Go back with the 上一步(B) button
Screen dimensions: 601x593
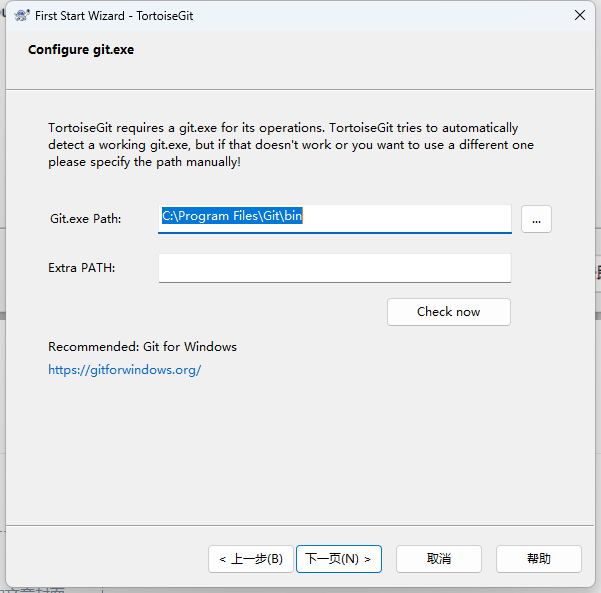251,559
